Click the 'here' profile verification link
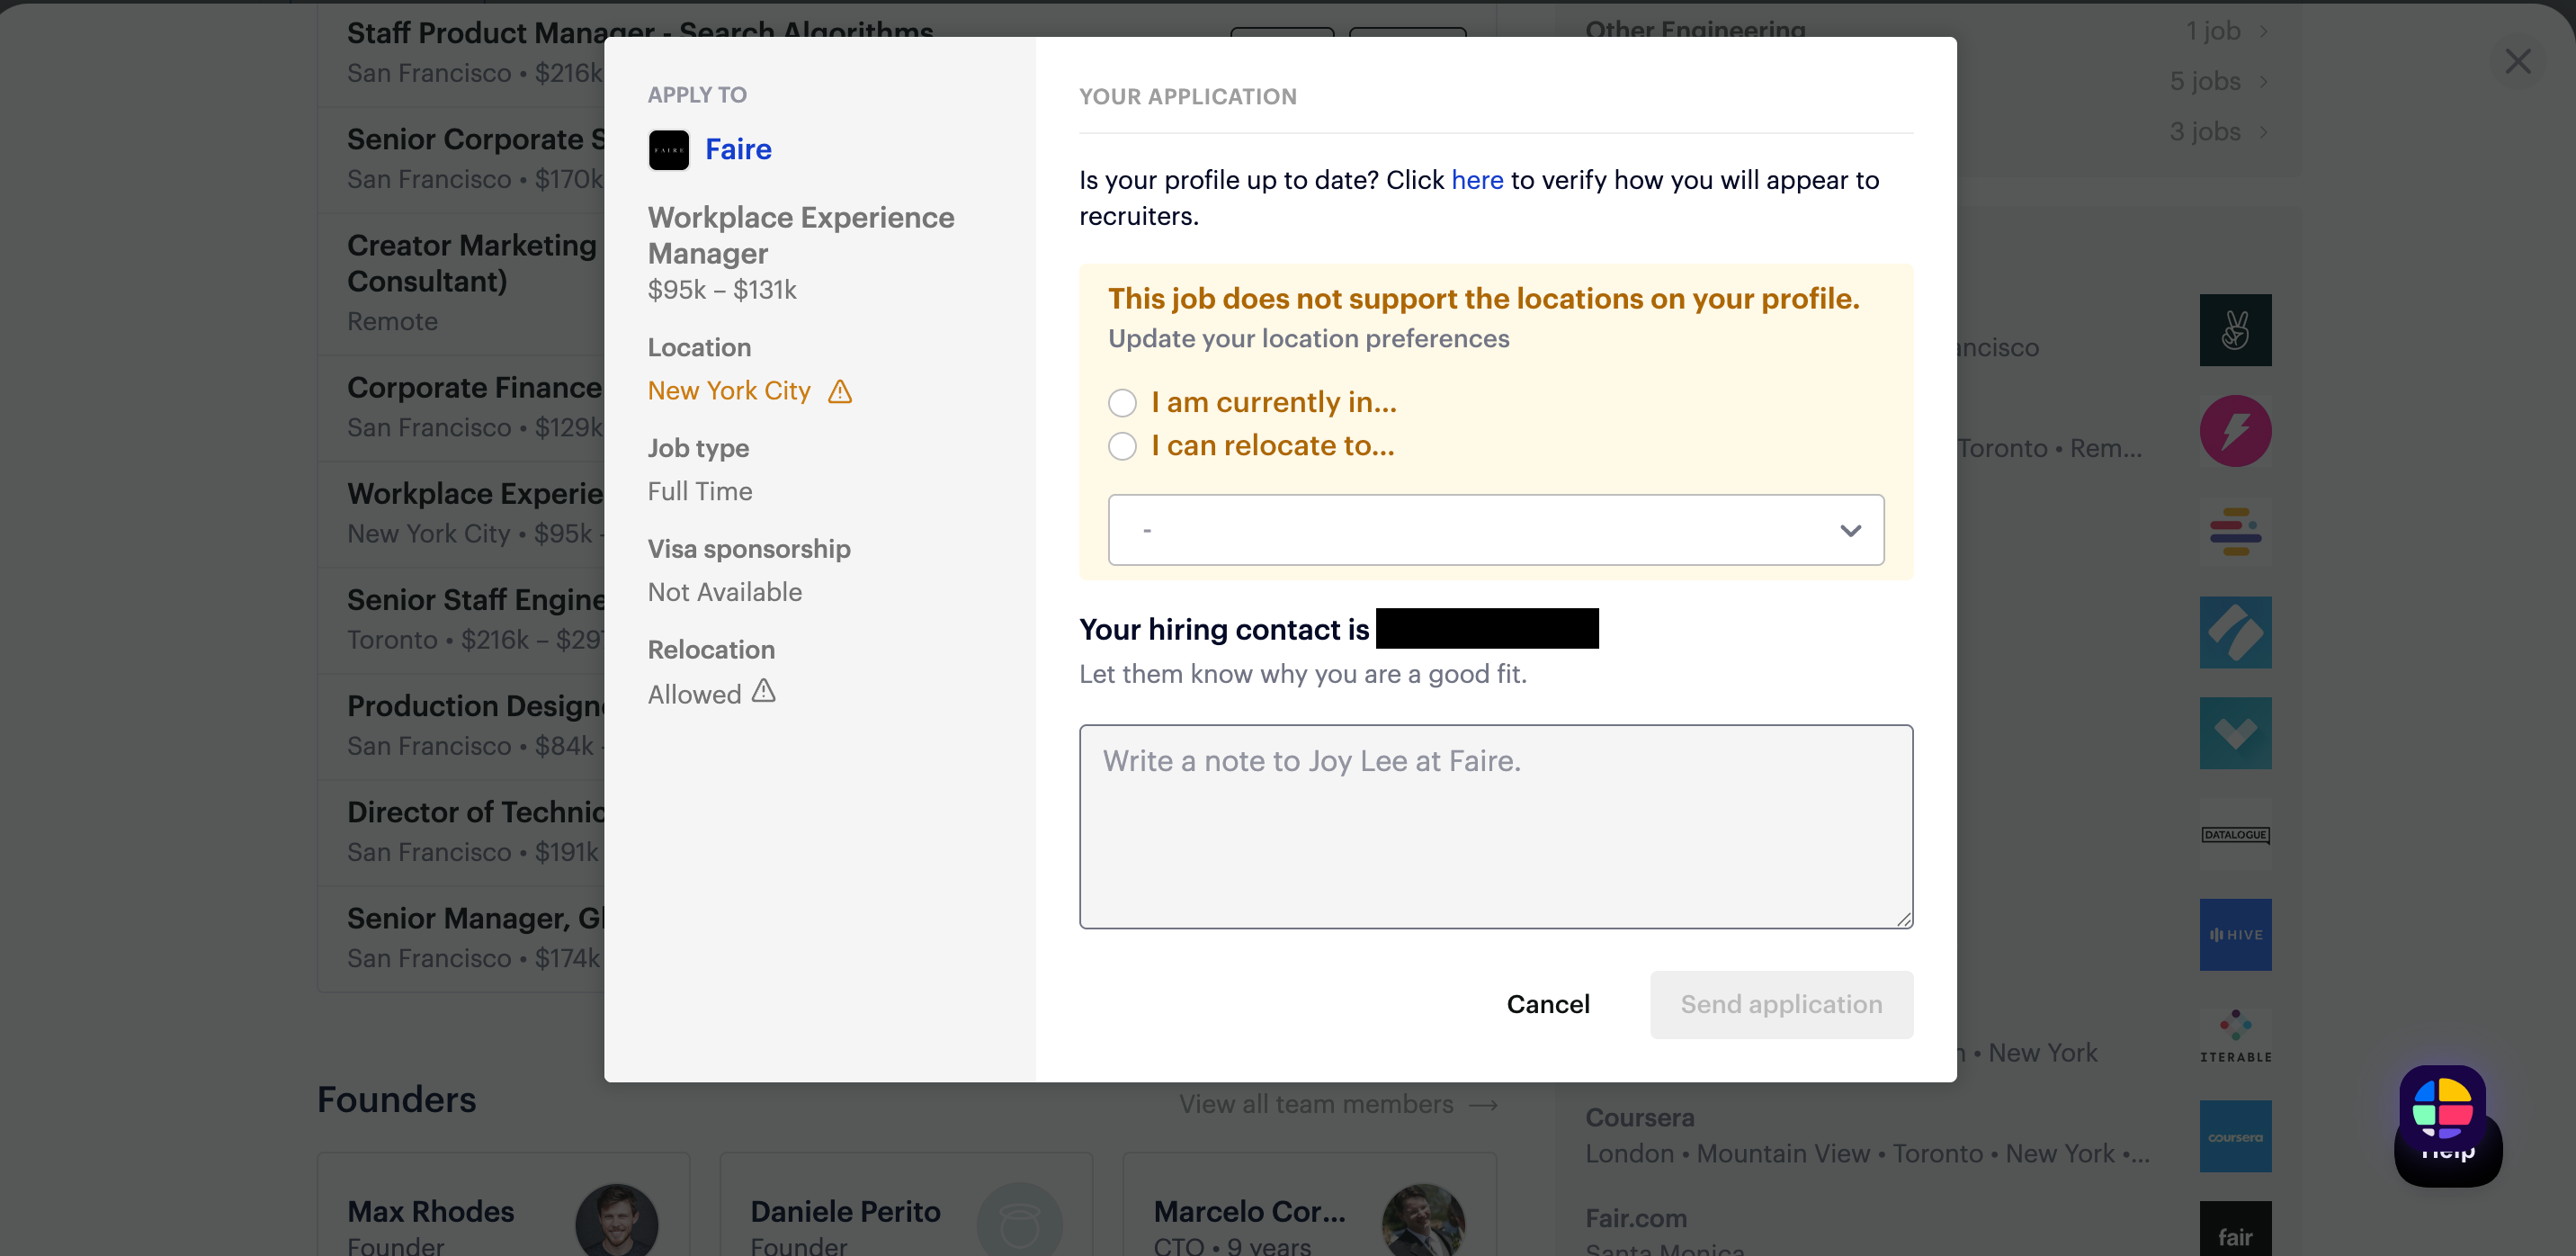This screenshot has width=2576, height=1256. (1476, 180)
